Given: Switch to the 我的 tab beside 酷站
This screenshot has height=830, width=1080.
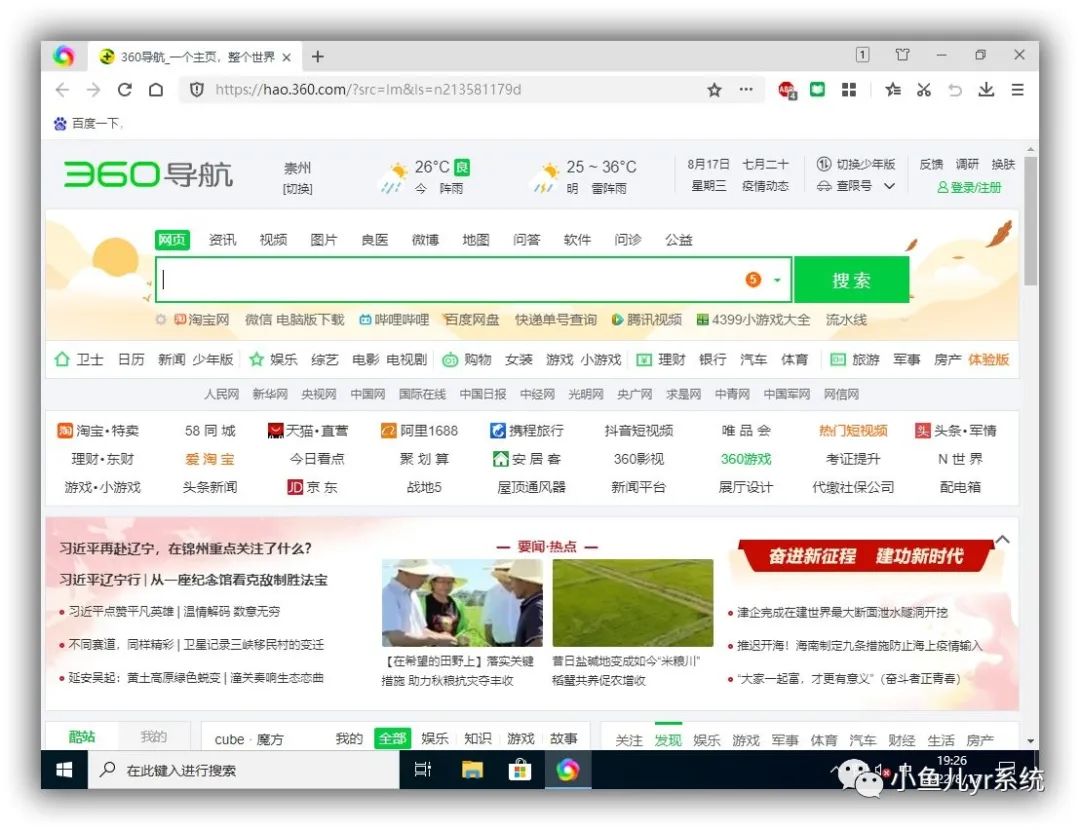Looking at the screenshot, I should (154, 736).
